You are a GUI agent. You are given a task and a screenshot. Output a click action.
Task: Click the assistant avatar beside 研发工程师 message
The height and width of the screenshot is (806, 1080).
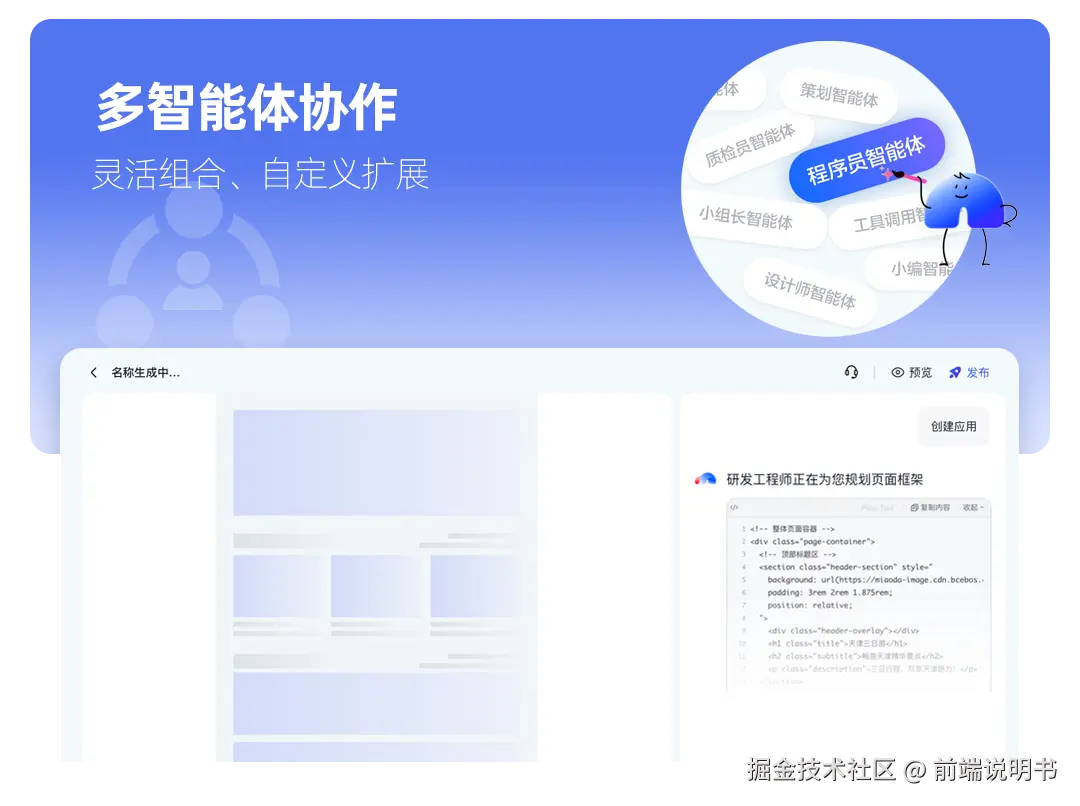point(705,479)
